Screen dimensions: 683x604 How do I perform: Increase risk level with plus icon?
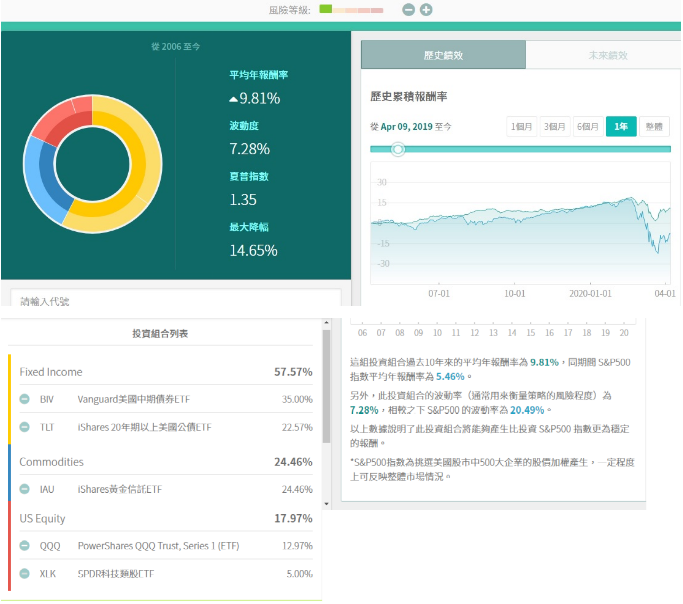426,9
